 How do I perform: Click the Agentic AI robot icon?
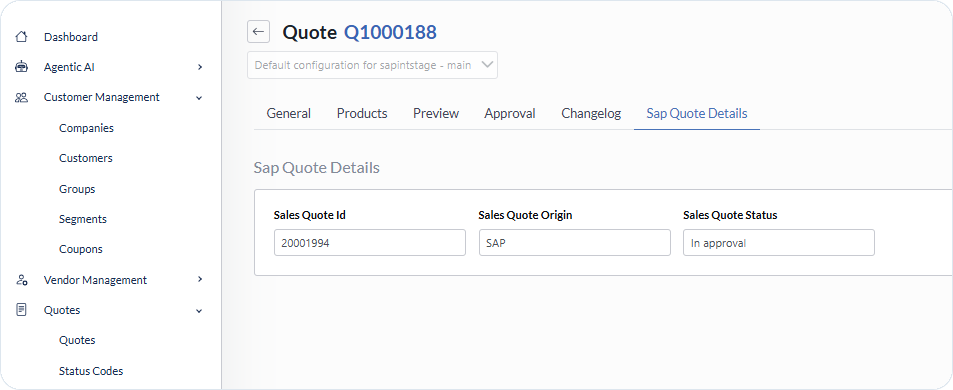(x=21, y=67)
